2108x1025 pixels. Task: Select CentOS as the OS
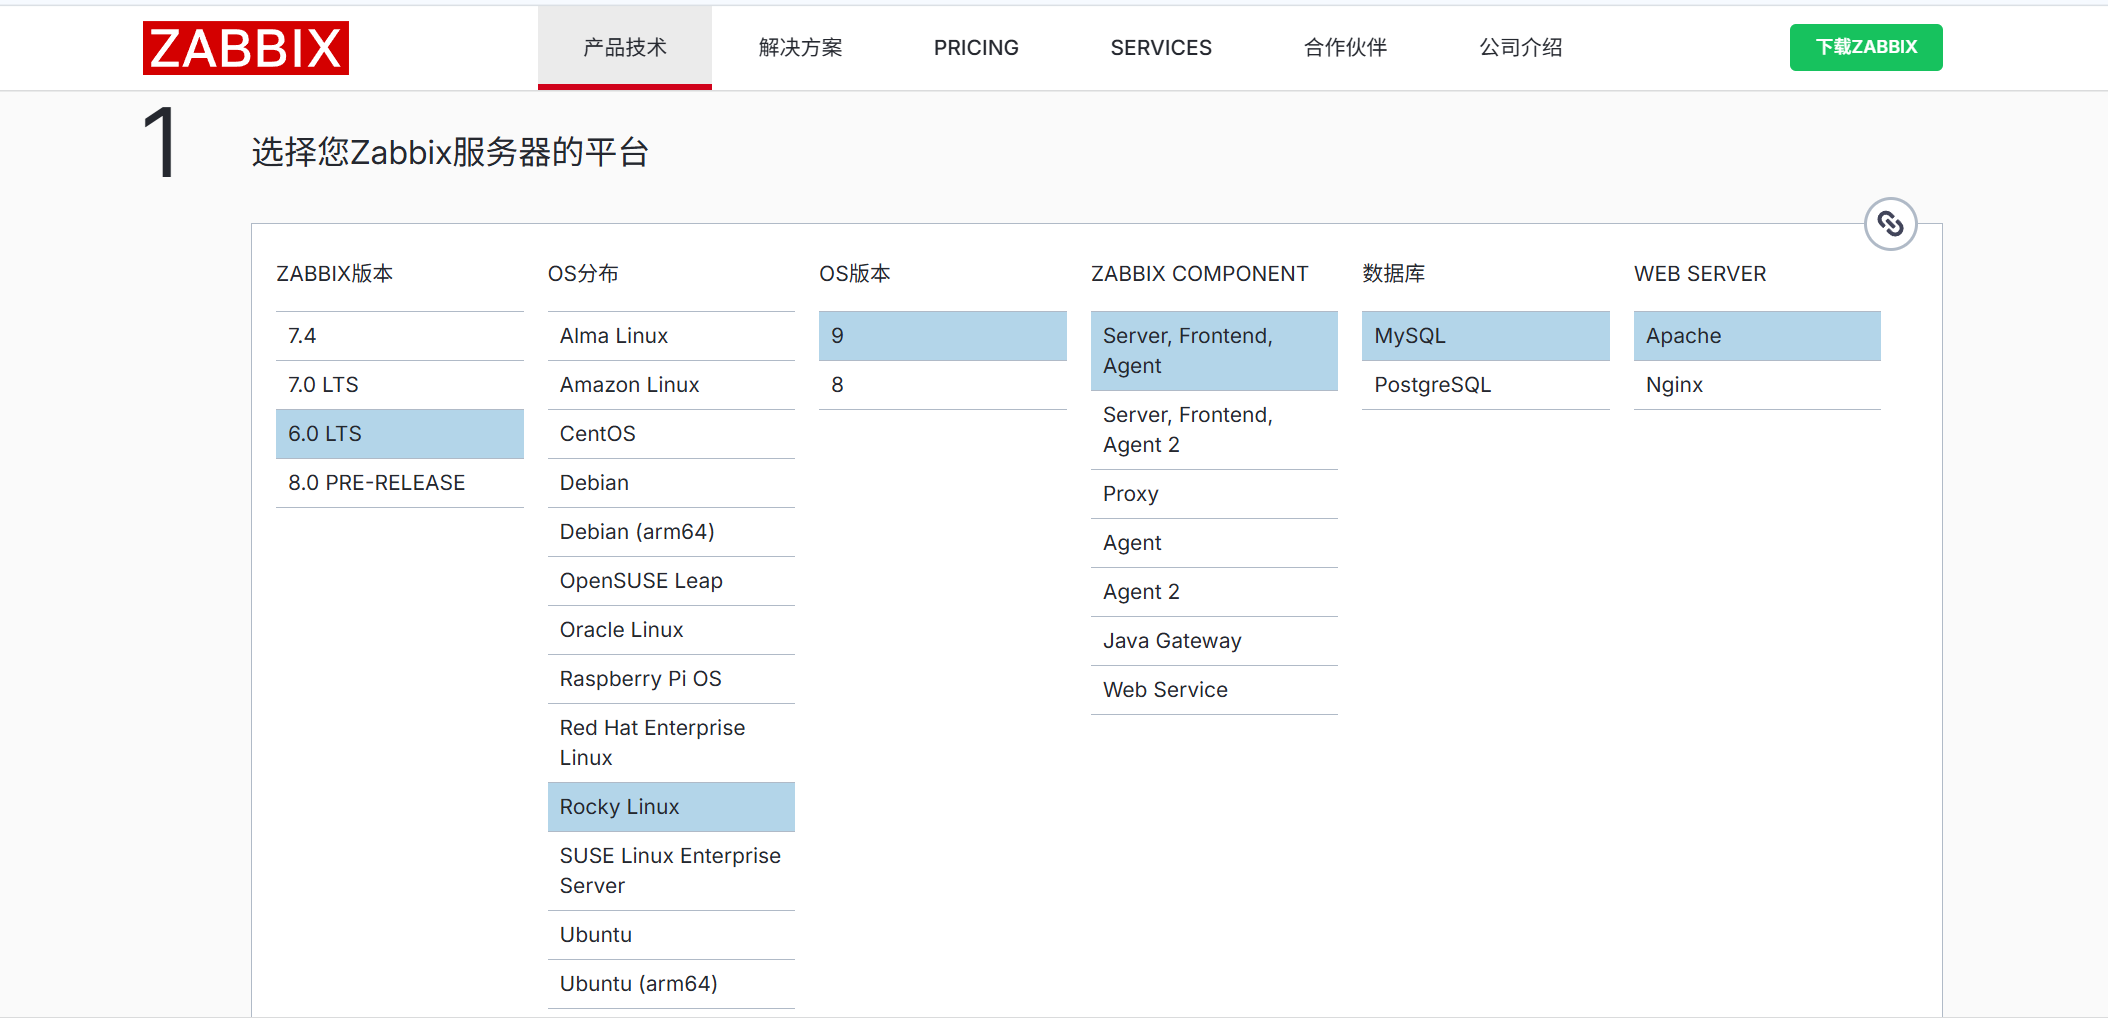click(x=671, y=434)
